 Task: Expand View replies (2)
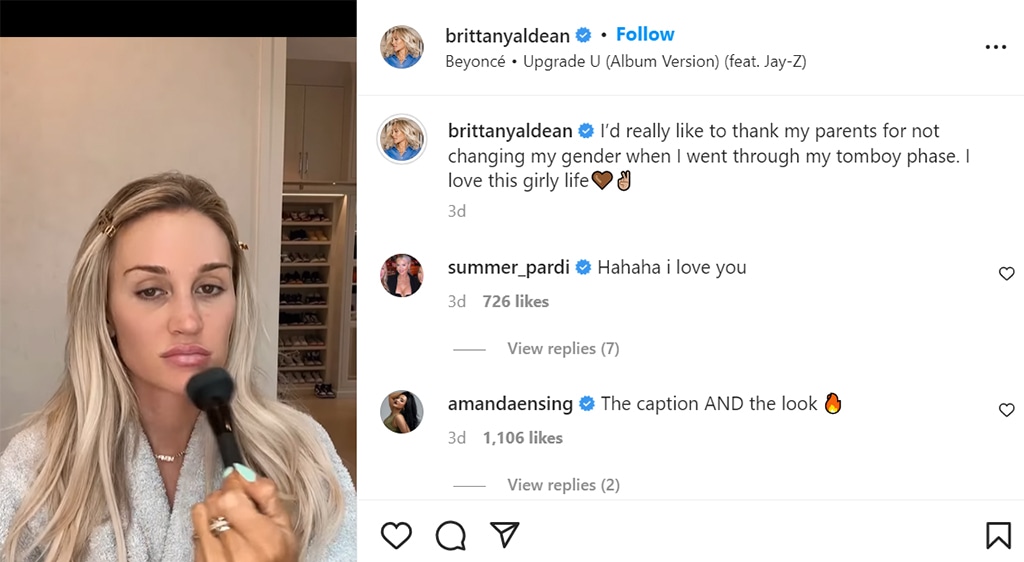coord(563,485)
